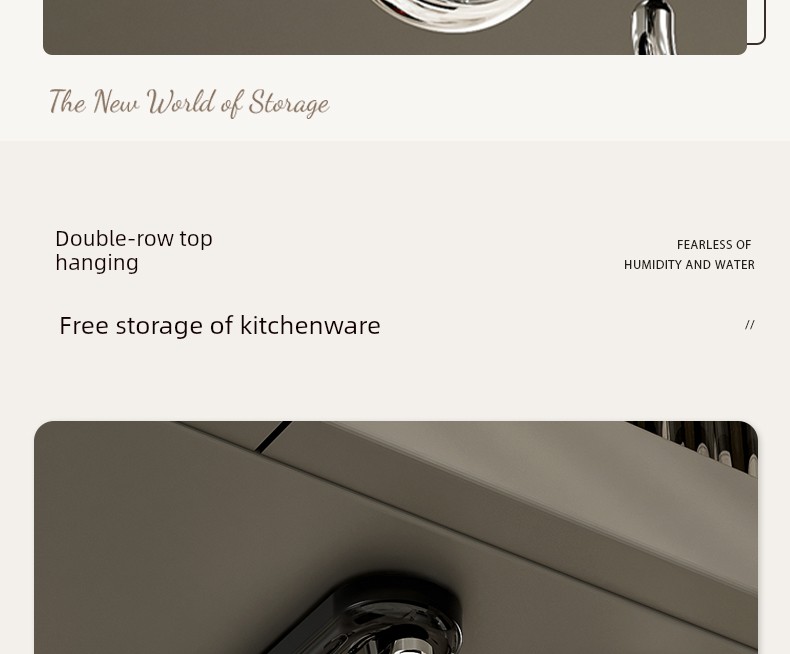790x654 pixels.
Task: Open the top banner product image
Action: (x=394, y=27)
